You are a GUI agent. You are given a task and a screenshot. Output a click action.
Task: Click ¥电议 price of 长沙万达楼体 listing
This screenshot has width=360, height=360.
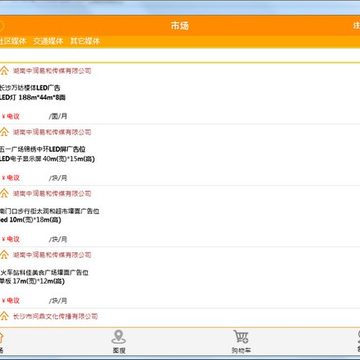pos(11,116)
